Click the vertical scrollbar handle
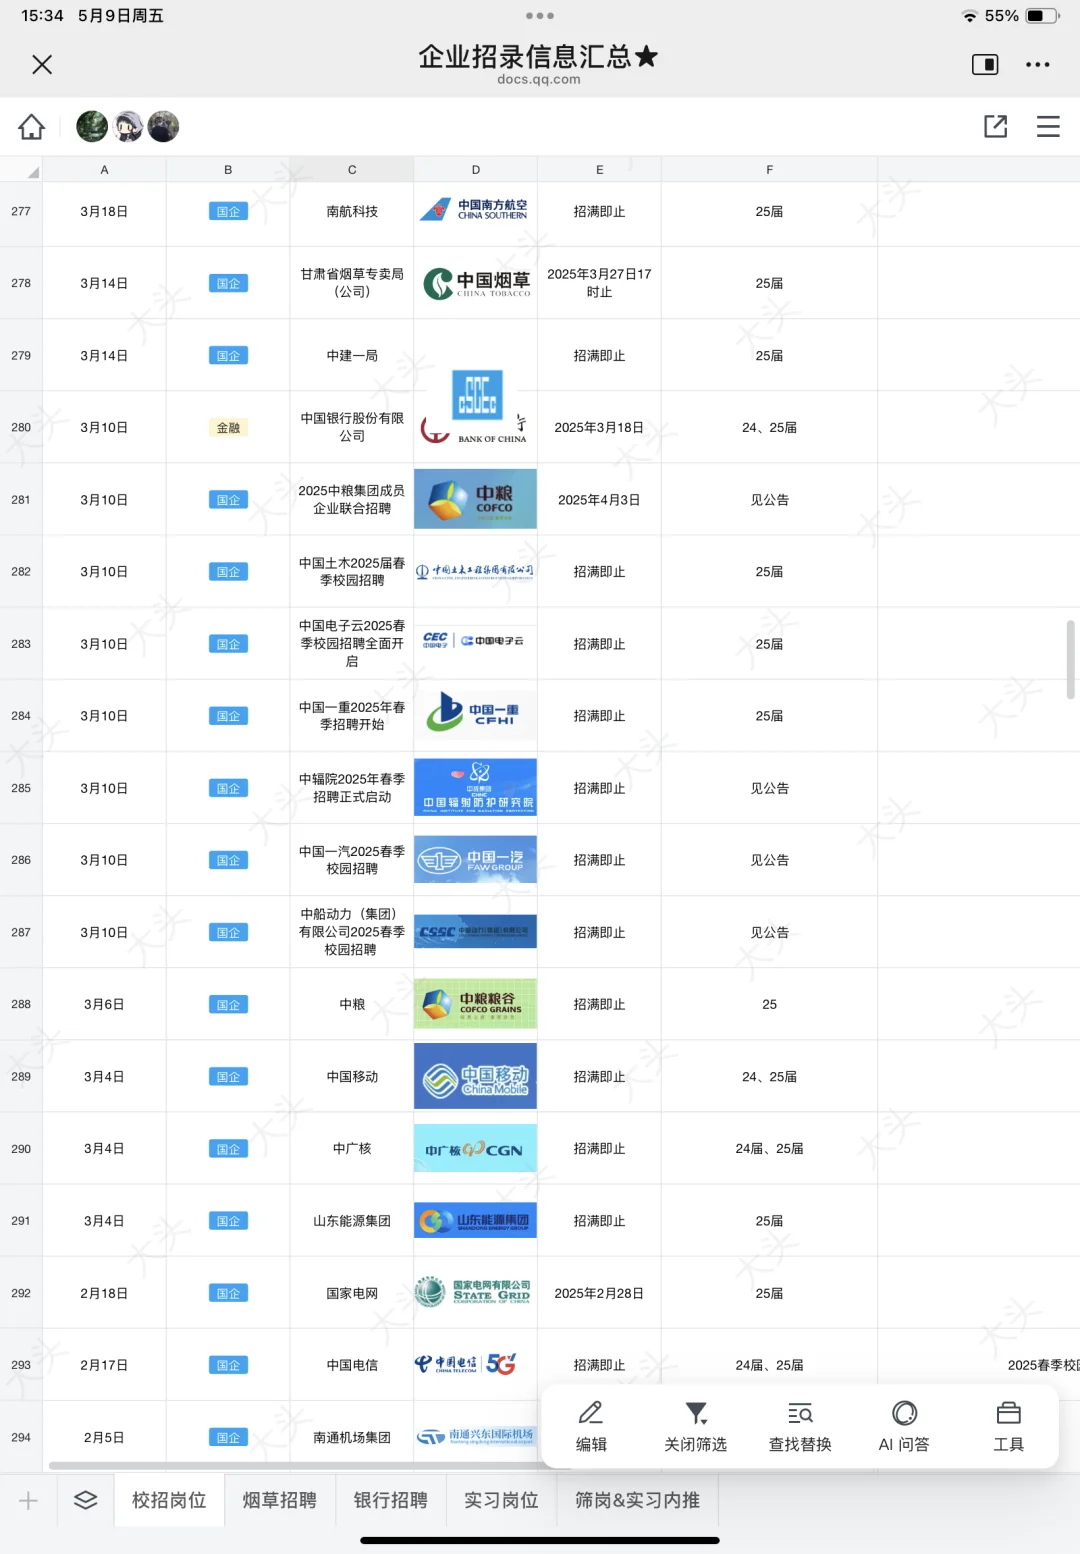The height and width of the screenshot is (1554, 1080). pyautogui.click(x=1071, y=660)
